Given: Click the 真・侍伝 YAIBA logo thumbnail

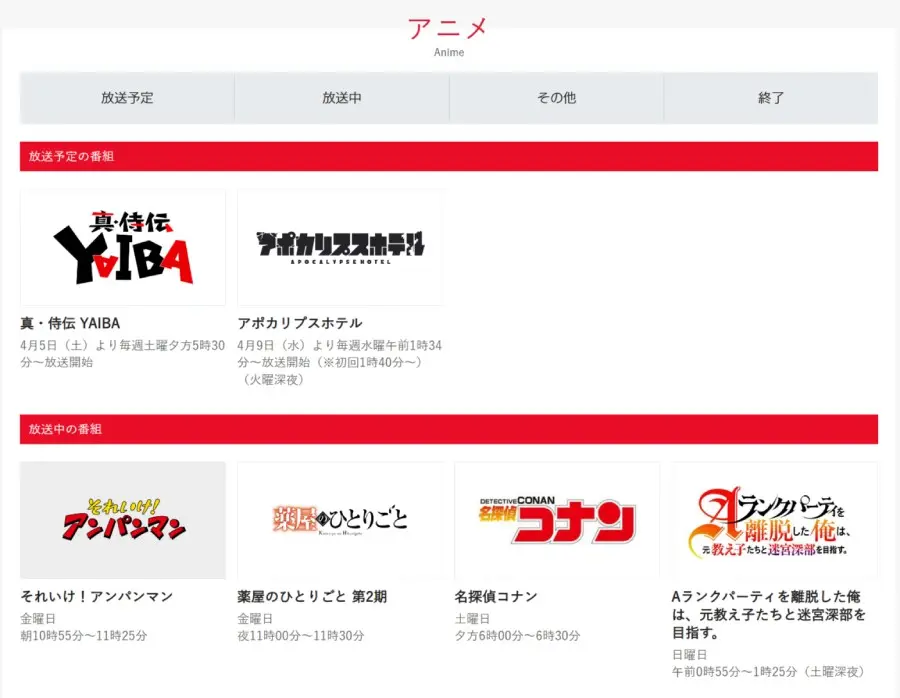Looking at the screenshot, I should coord(123,248).
